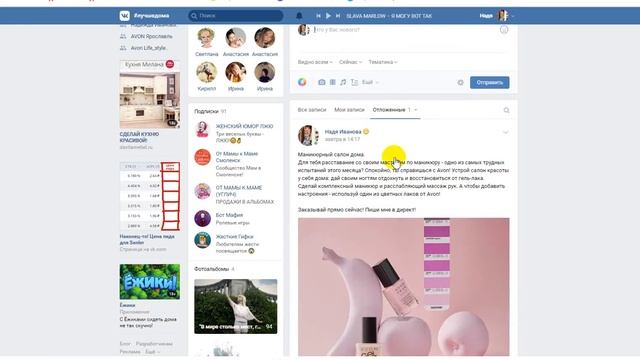Open the colorful poster background picker

[x=302, y=82]
